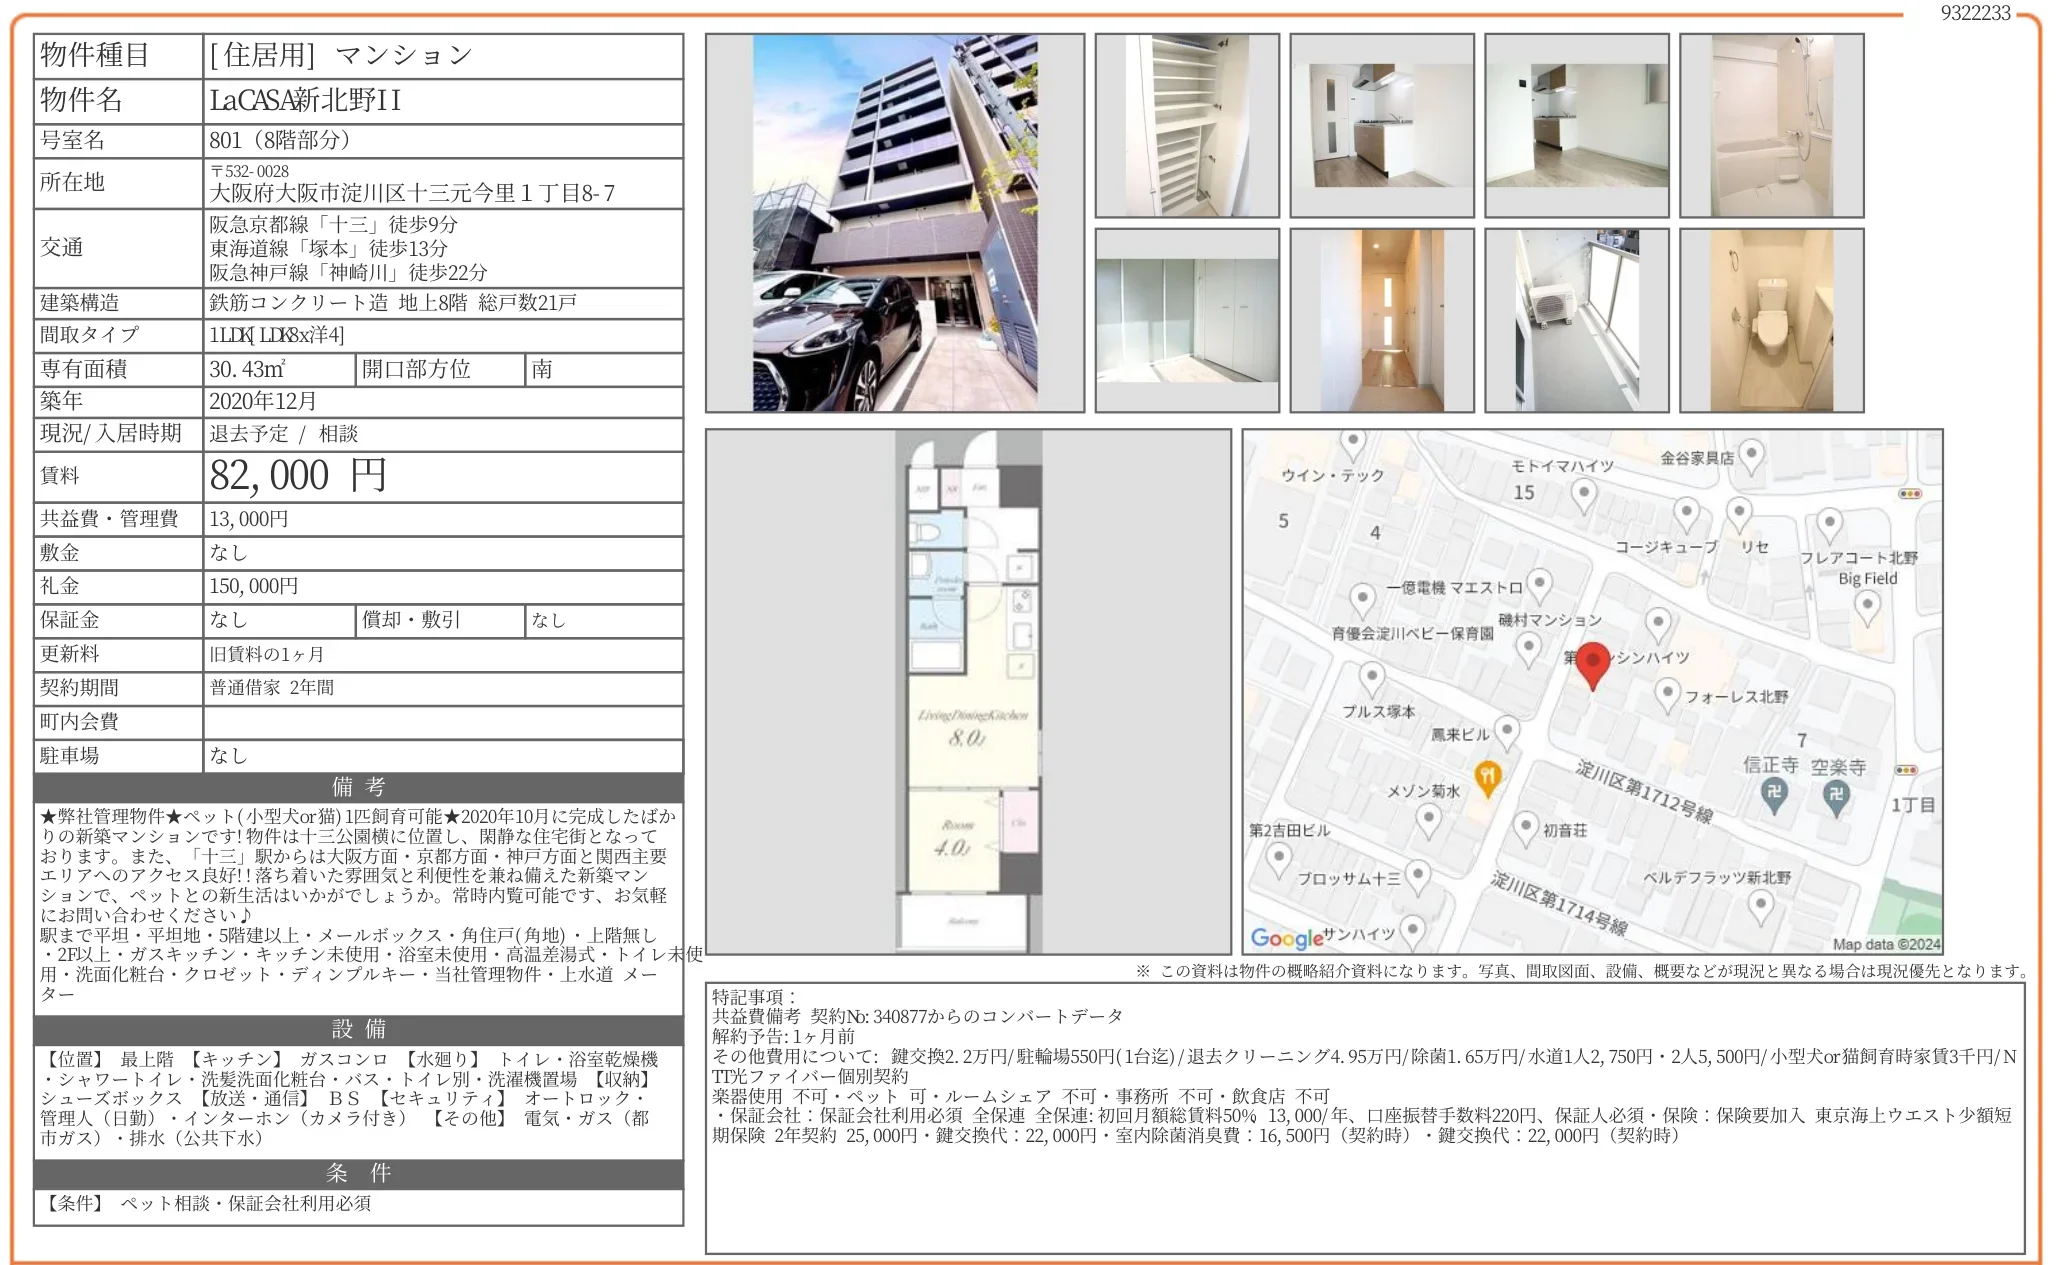Click the orange restaurant marker on the map
This screenshot has width=2056, height=1265.
click(1487, 777)
